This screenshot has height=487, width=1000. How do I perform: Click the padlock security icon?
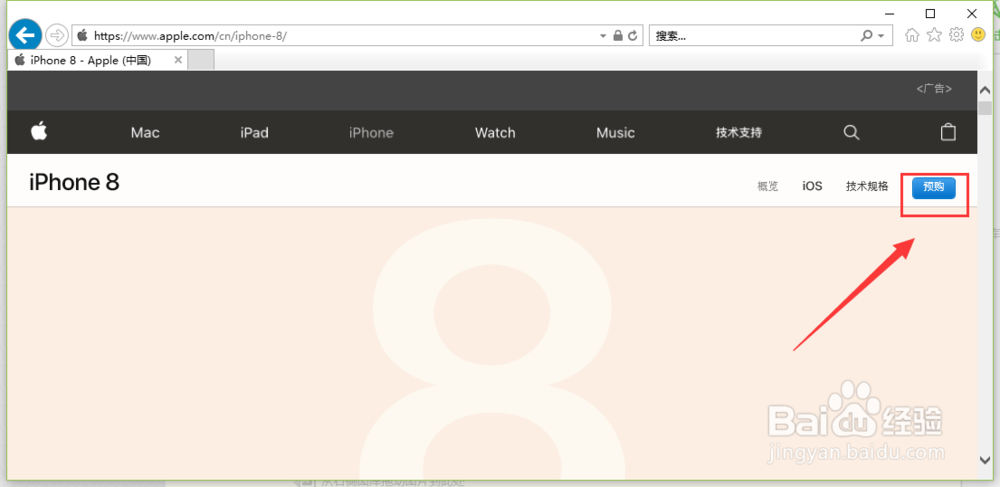[x=617, y=36]
